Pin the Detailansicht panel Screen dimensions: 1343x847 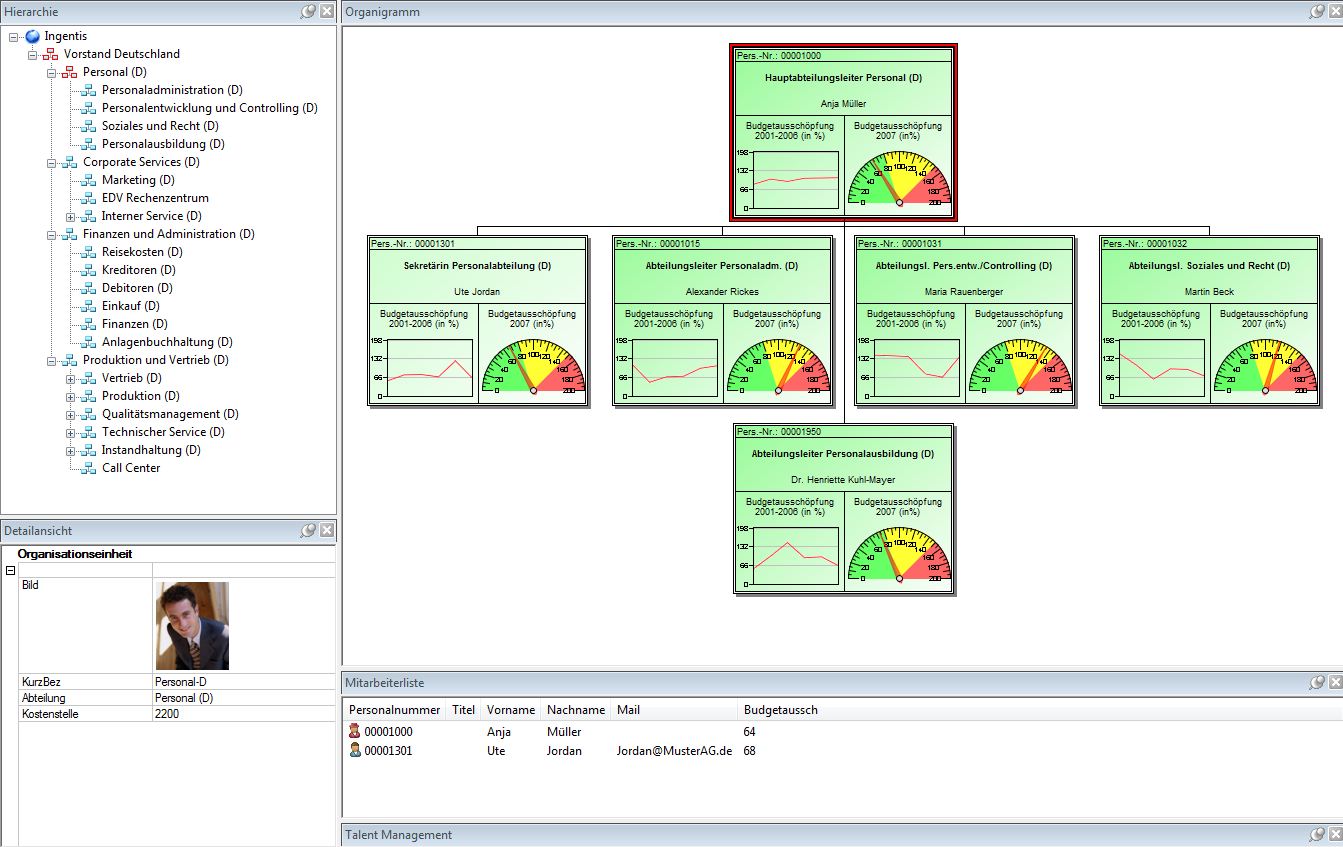pos(309,530)
